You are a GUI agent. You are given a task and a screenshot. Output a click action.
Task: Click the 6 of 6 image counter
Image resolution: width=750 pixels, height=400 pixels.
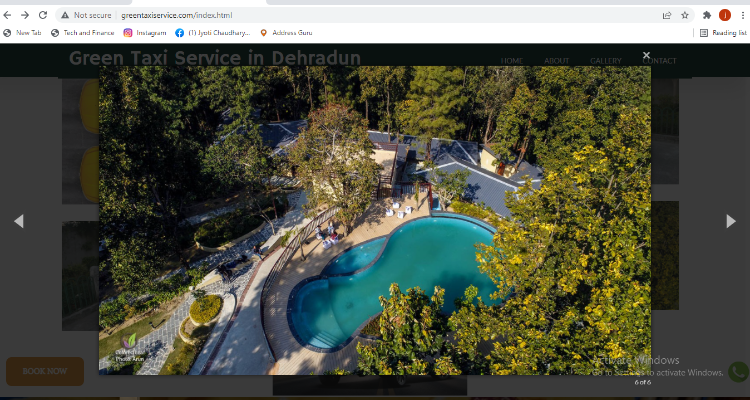click(642, 382)
